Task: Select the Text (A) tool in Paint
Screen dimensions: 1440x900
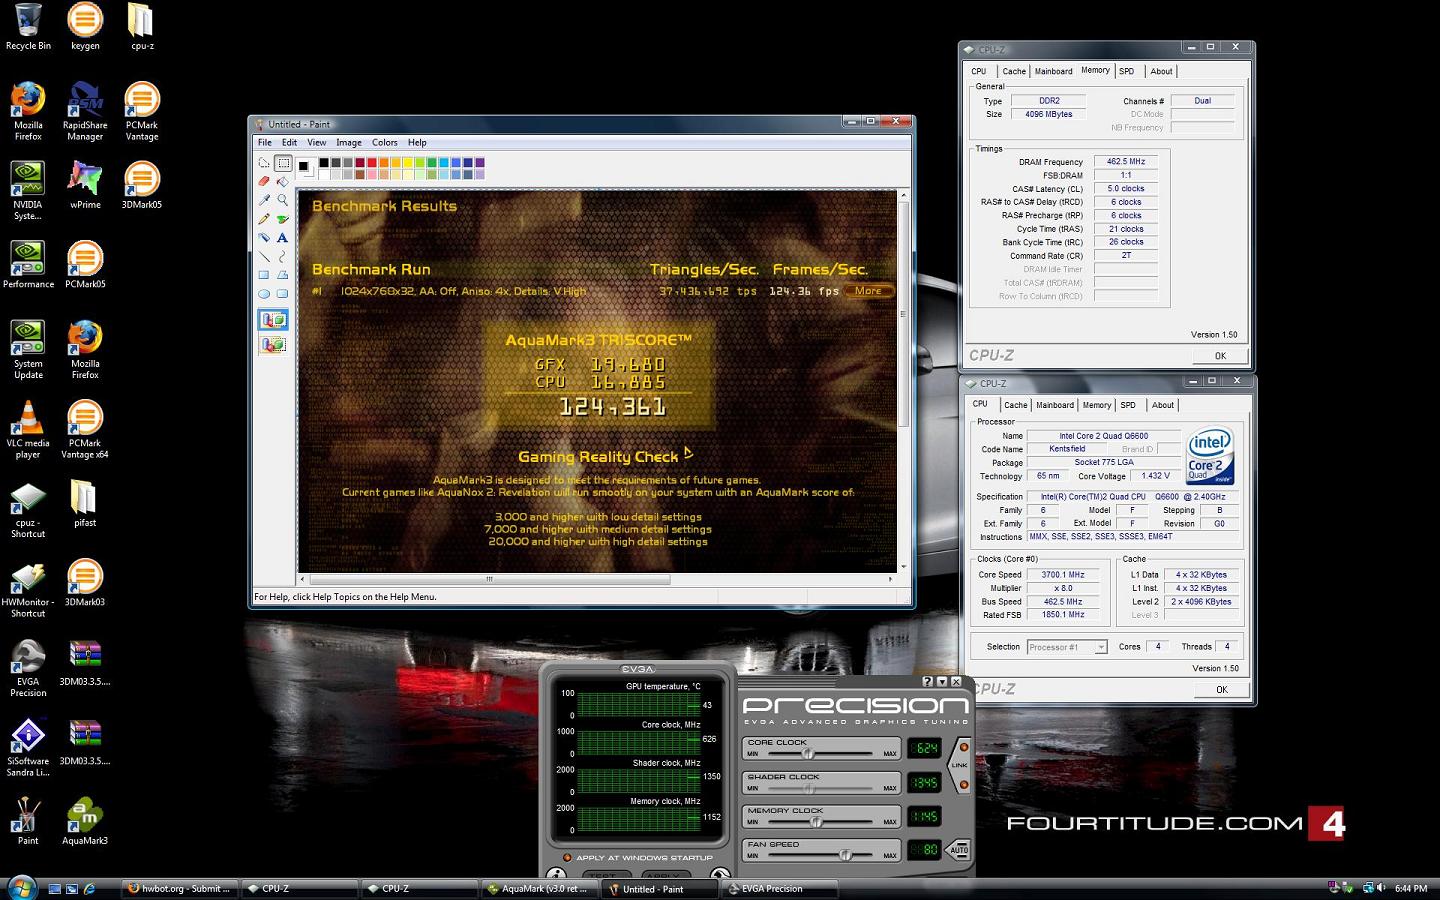Action: click(283, 238)
